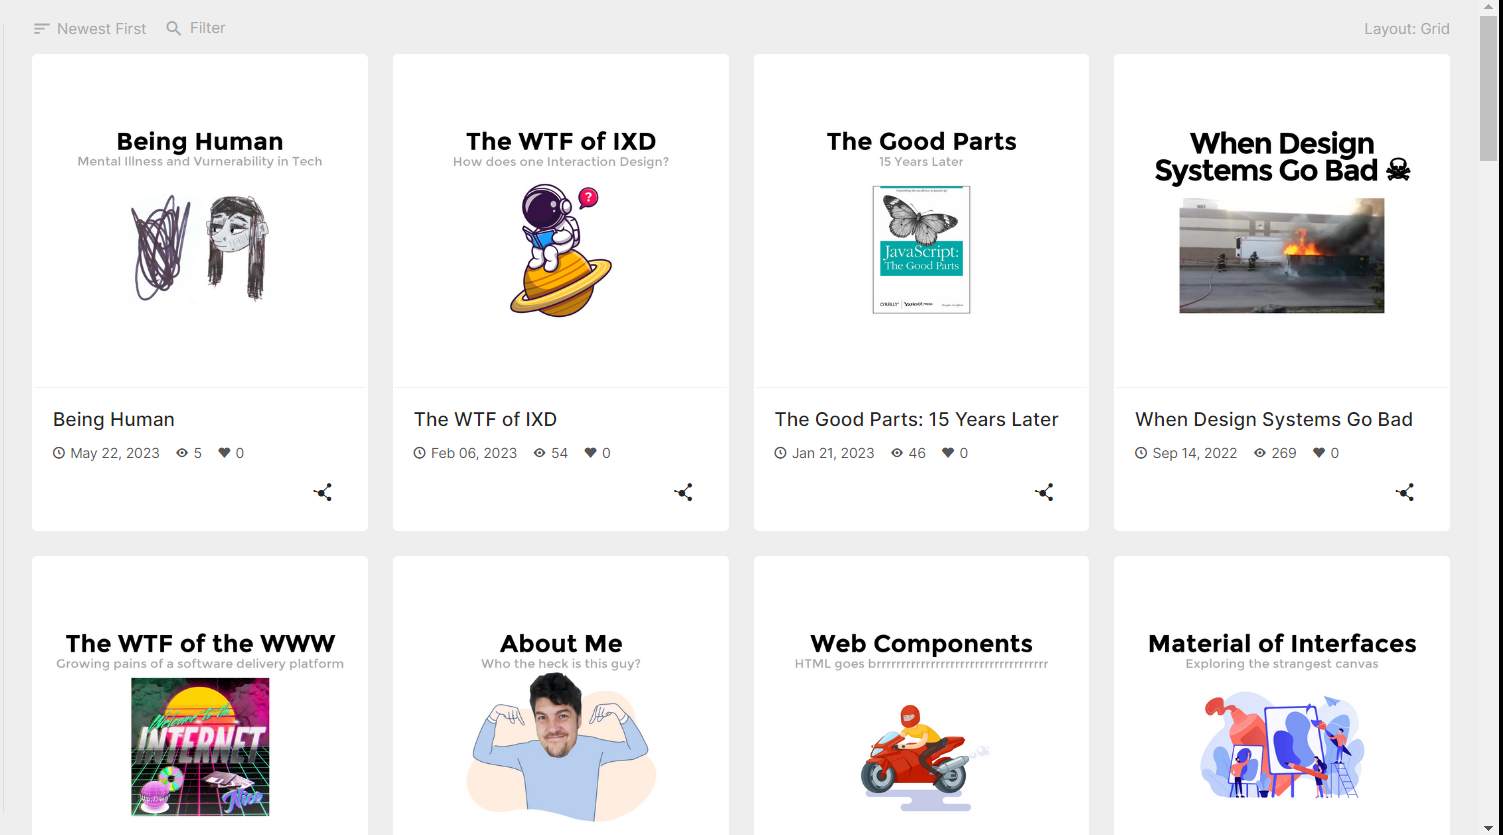
Task: Open the JavaScript Good Parts book thumbnail
Action: [921, 221]
